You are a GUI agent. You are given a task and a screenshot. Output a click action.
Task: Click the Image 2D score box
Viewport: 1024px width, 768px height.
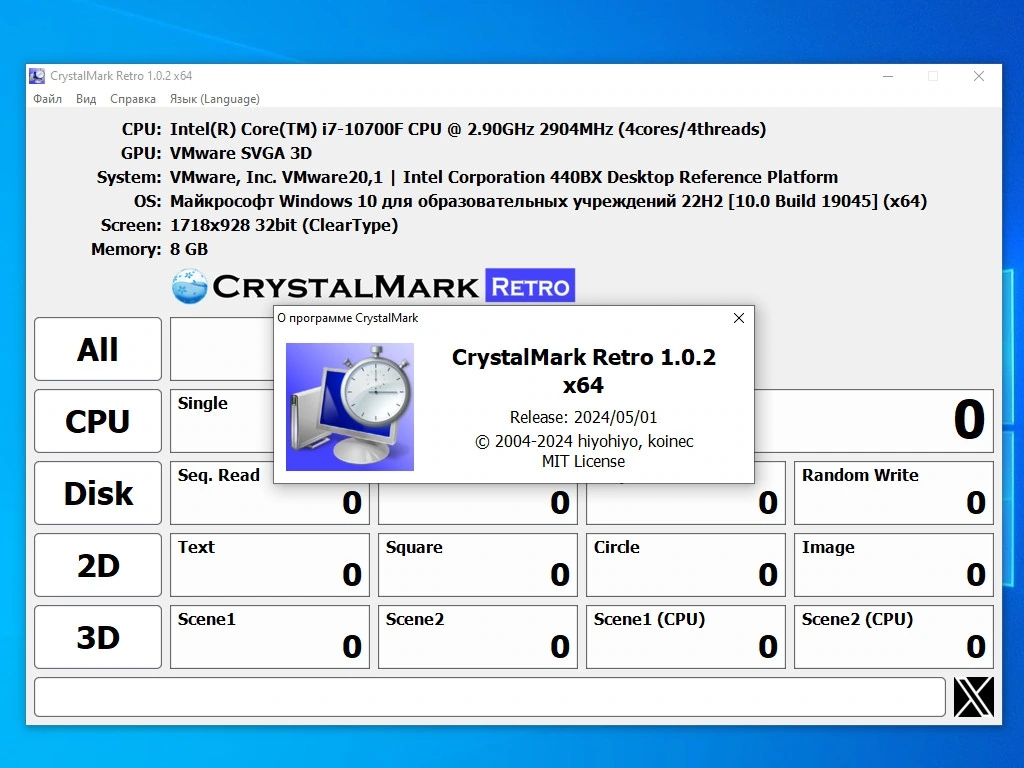point(893,564)
